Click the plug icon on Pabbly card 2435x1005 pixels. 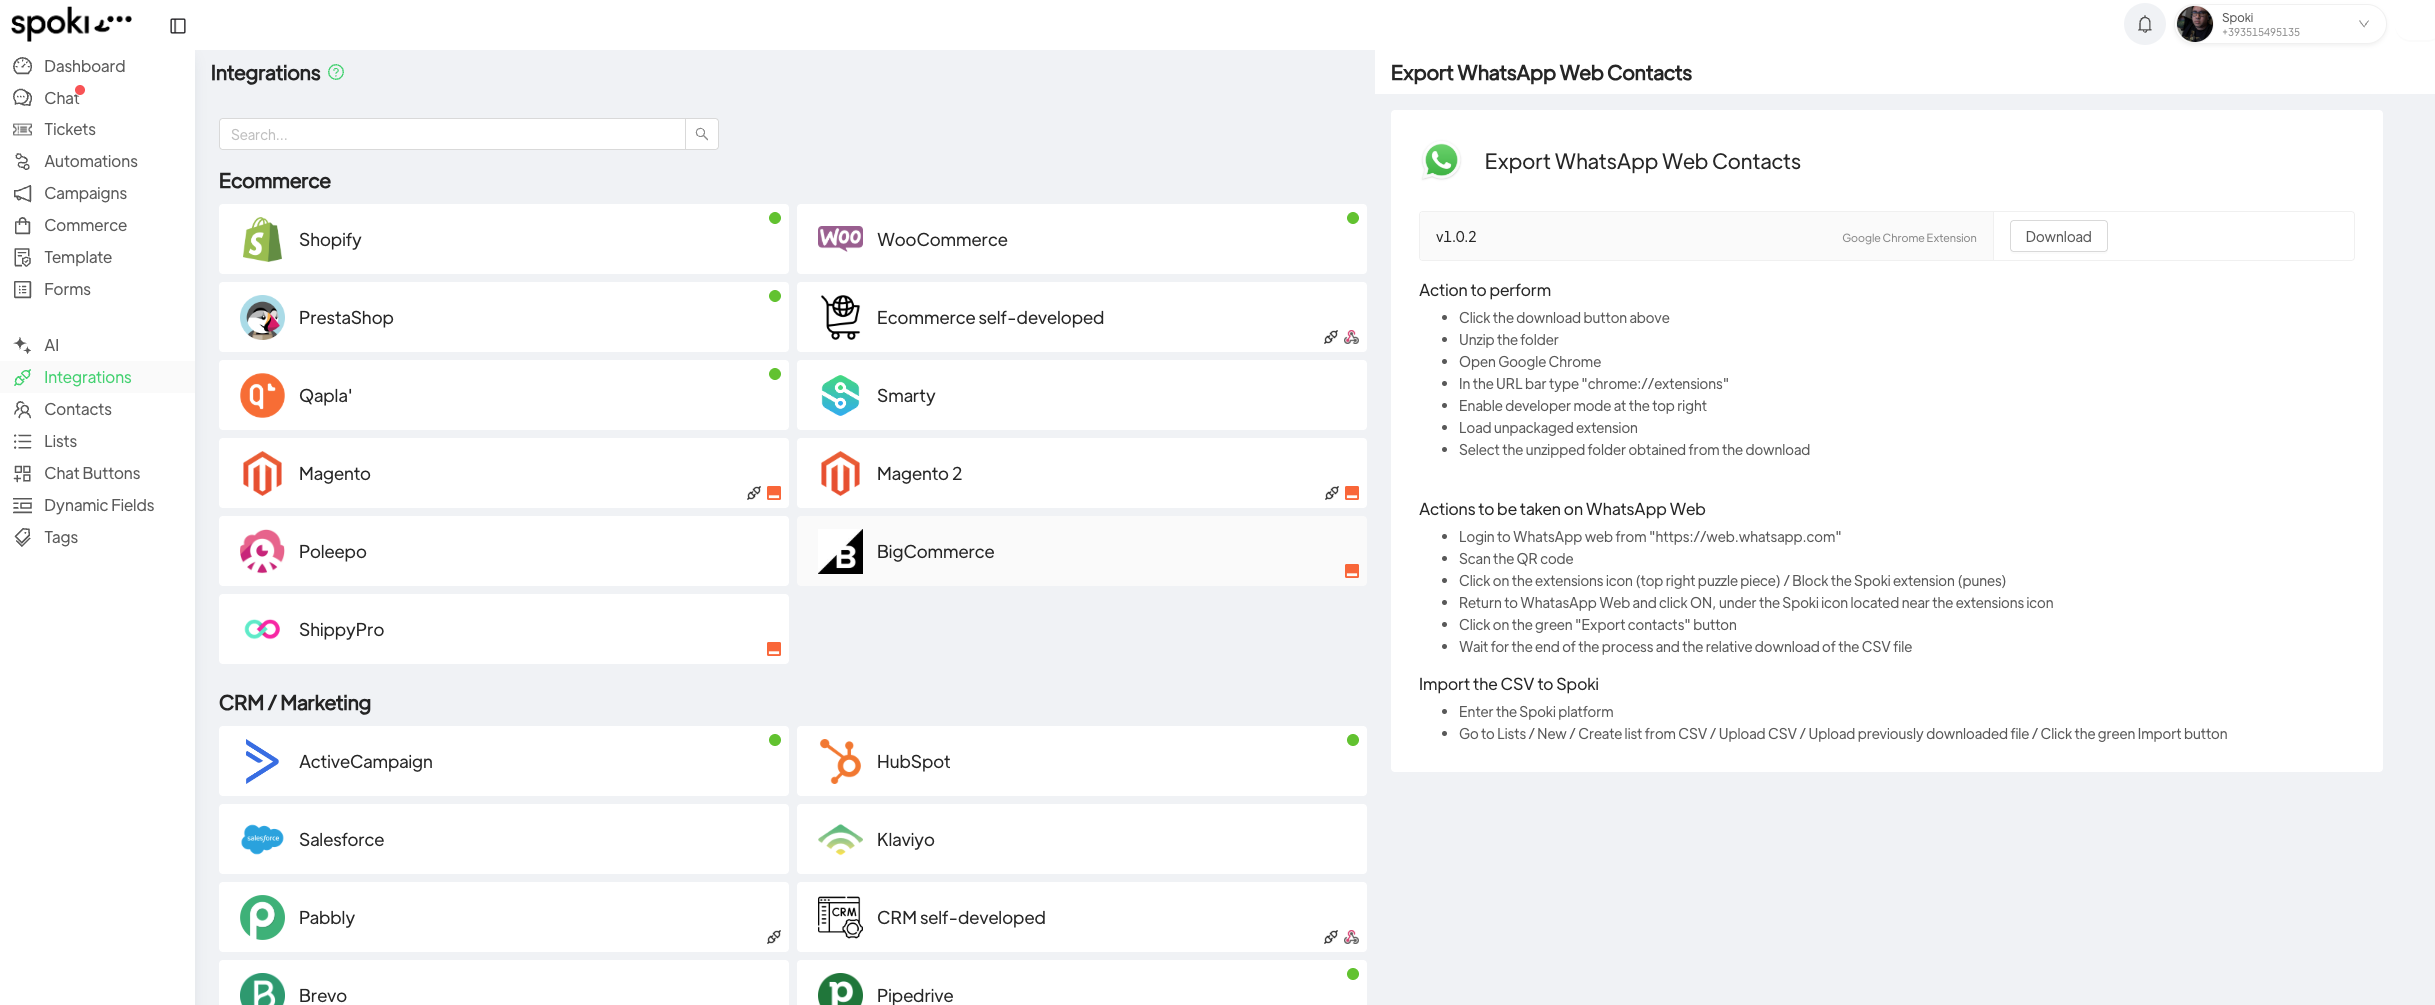coord(774,937)
